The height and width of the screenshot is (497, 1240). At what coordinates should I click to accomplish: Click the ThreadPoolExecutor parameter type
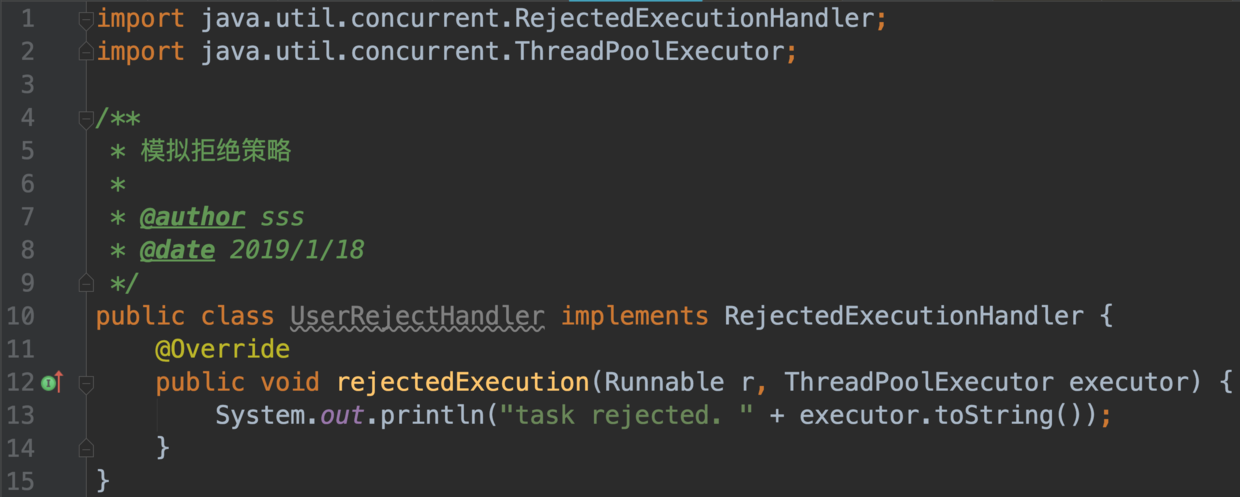click(919, 382)
